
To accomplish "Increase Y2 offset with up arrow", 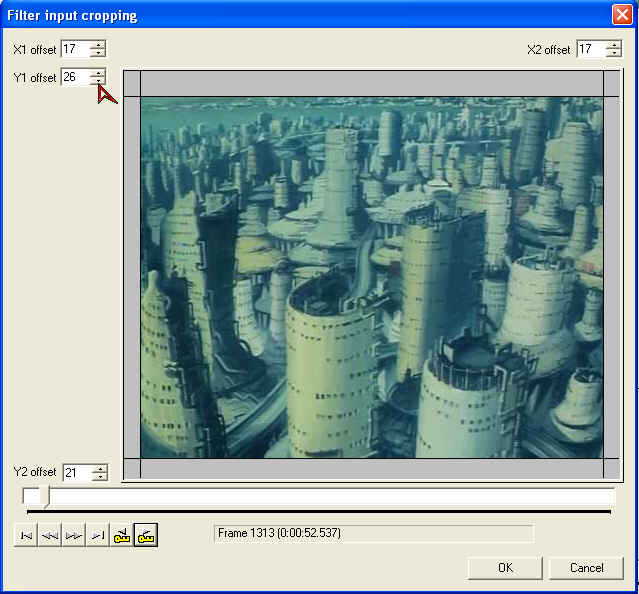I will click(99, 469).
